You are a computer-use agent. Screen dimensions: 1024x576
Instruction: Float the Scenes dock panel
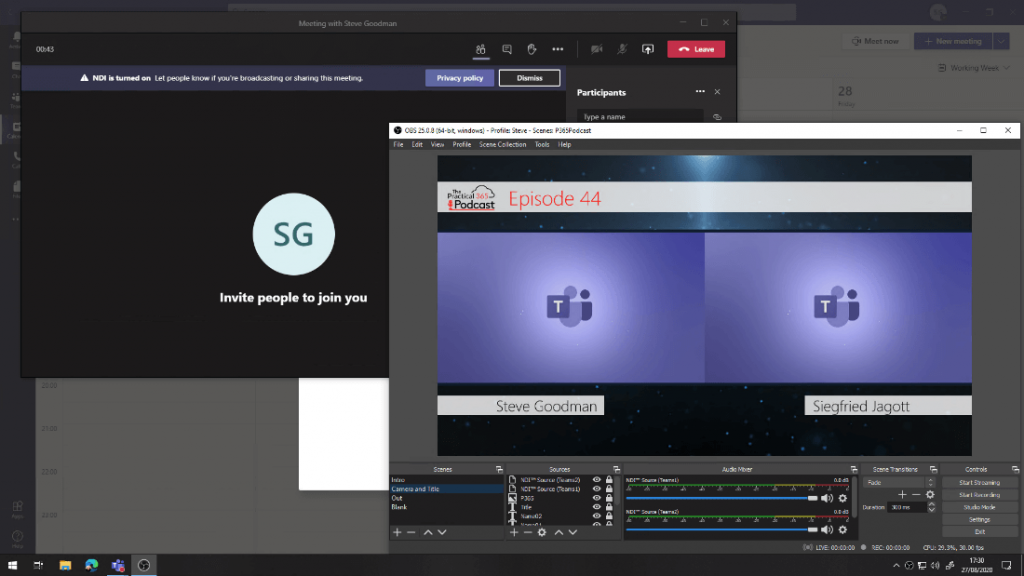499,470
